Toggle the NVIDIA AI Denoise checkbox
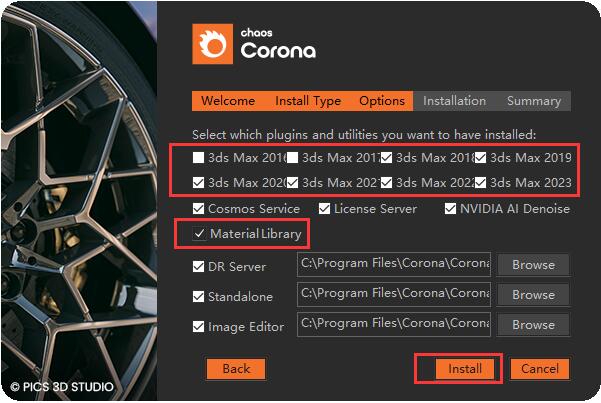The height and width of the screenshot is (403, 601). [450, 209]
